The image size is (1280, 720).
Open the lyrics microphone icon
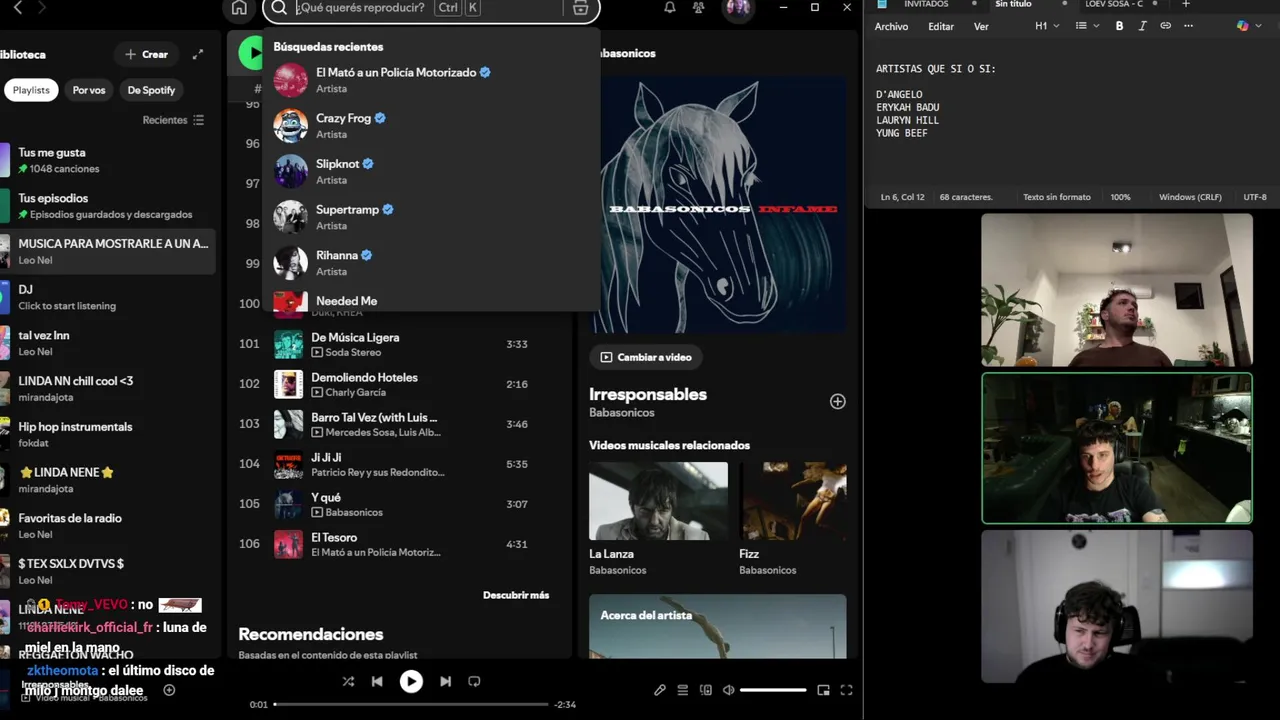[660, 690]
